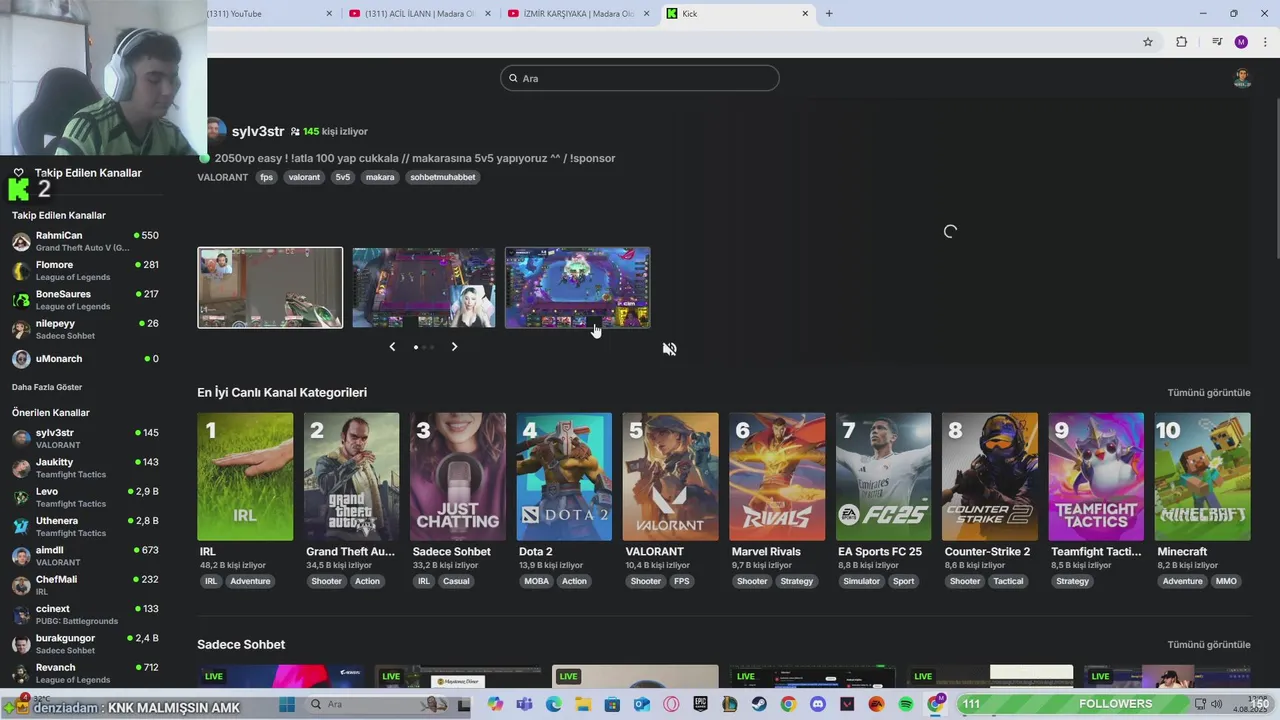Open the Minecraft category card
The image size is (1280, 720).
click(x=1203, y=477)
